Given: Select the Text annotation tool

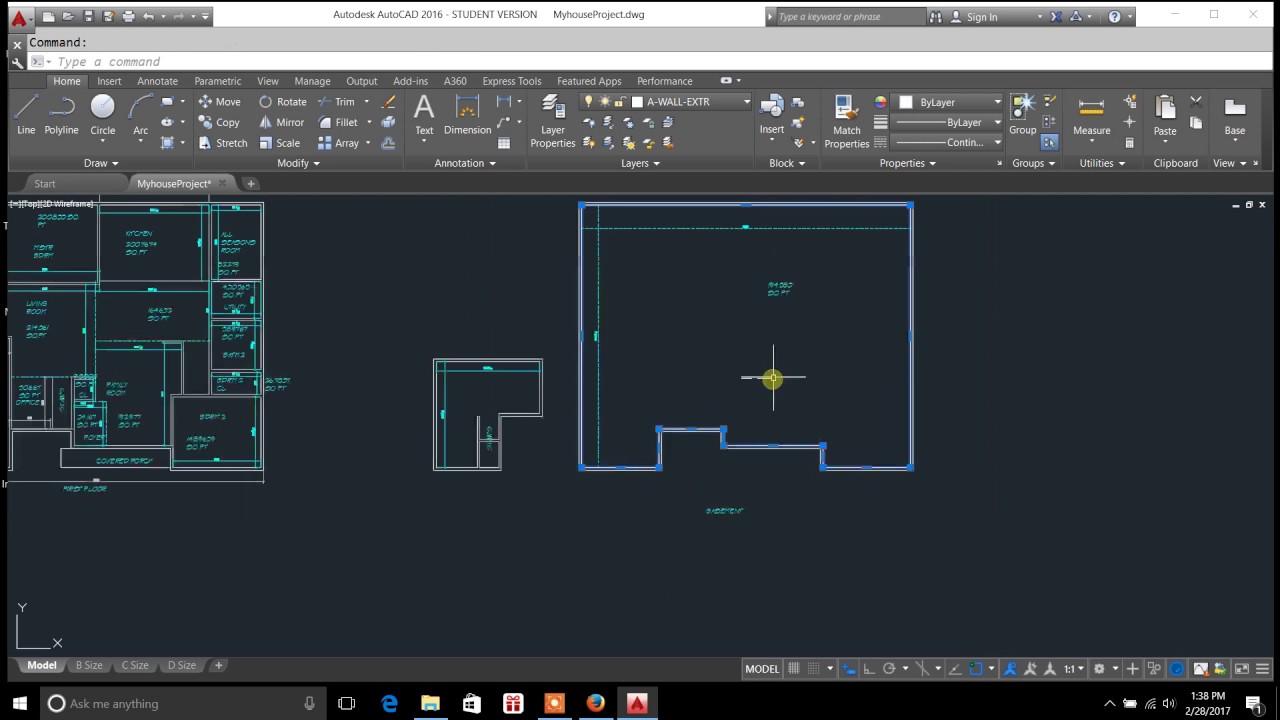Looking at the screenshot, I should pos(424,114).
